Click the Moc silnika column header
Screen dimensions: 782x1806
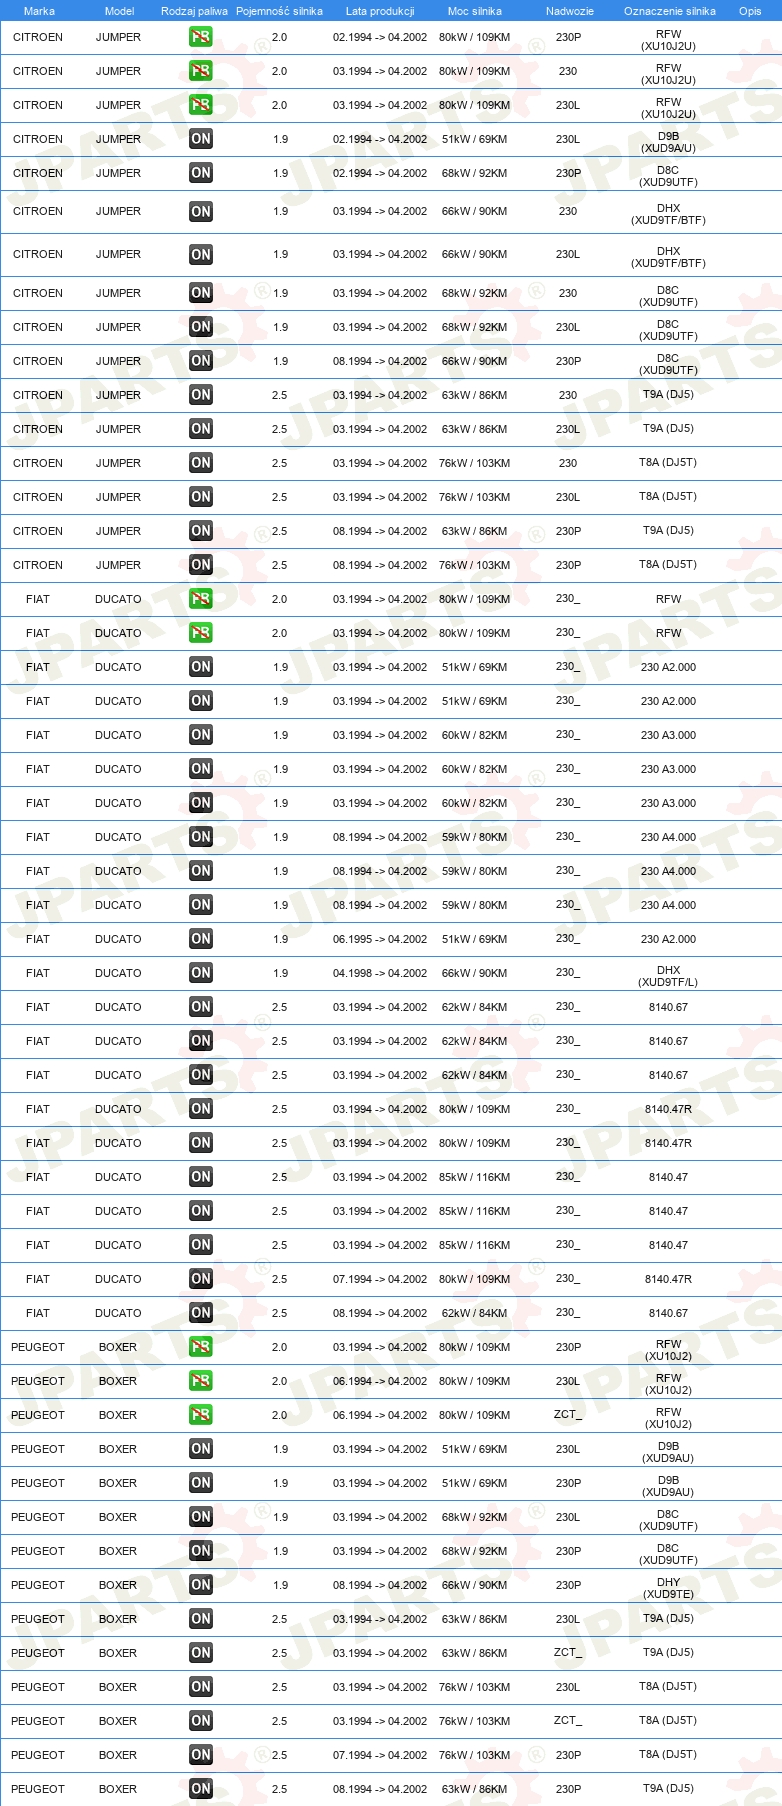click(475, 11)
